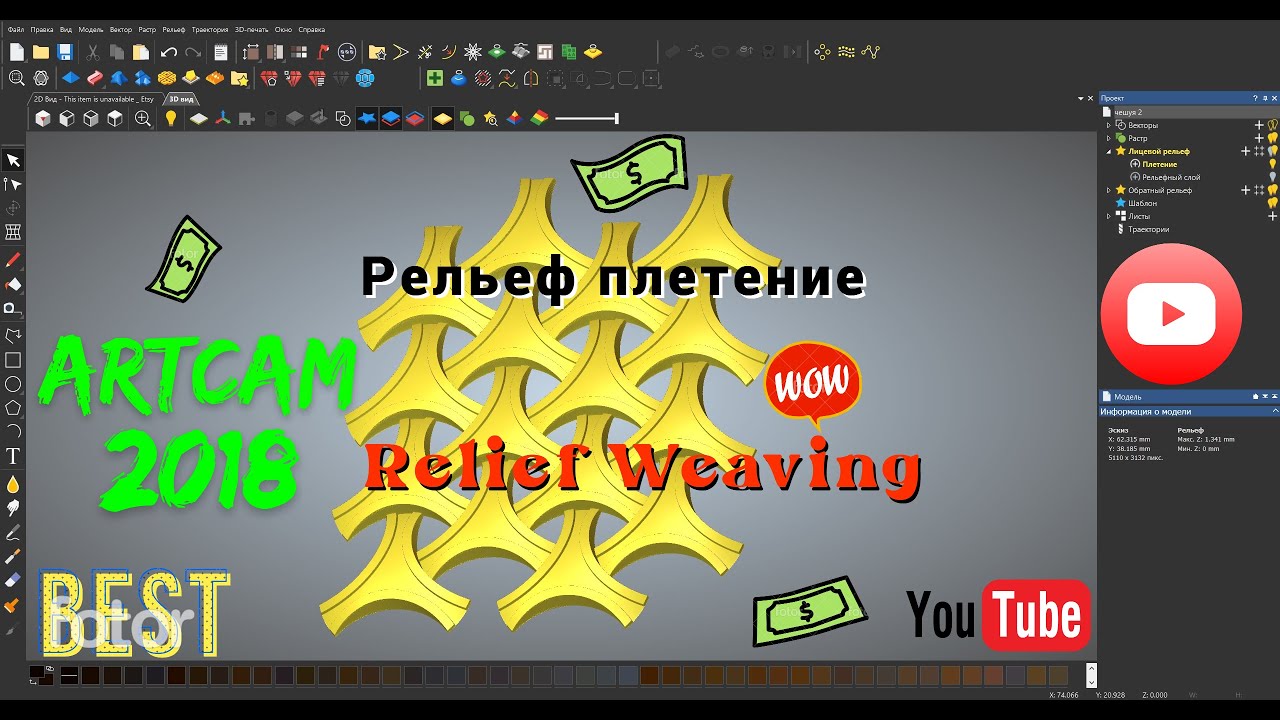Choose the red pencil drawing tool

point(13,260)
